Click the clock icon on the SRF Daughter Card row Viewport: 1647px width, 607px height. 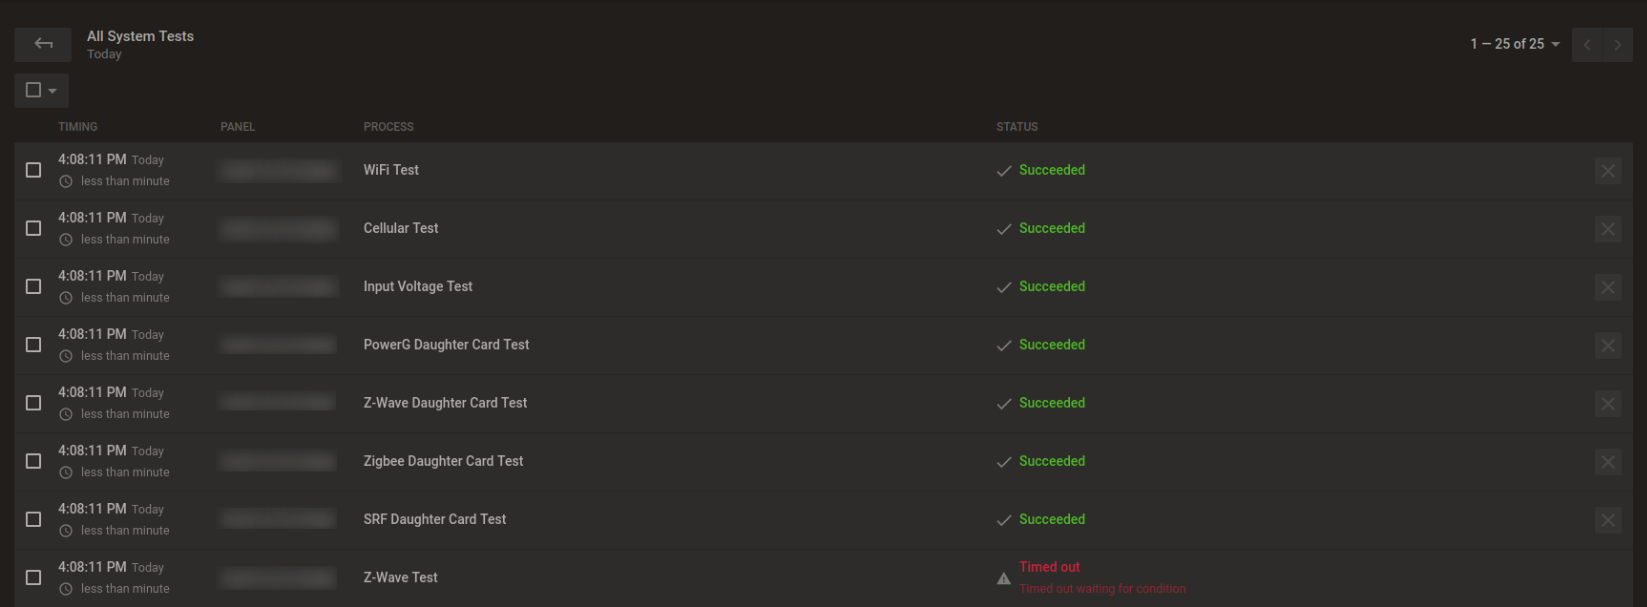pos(65,530)
